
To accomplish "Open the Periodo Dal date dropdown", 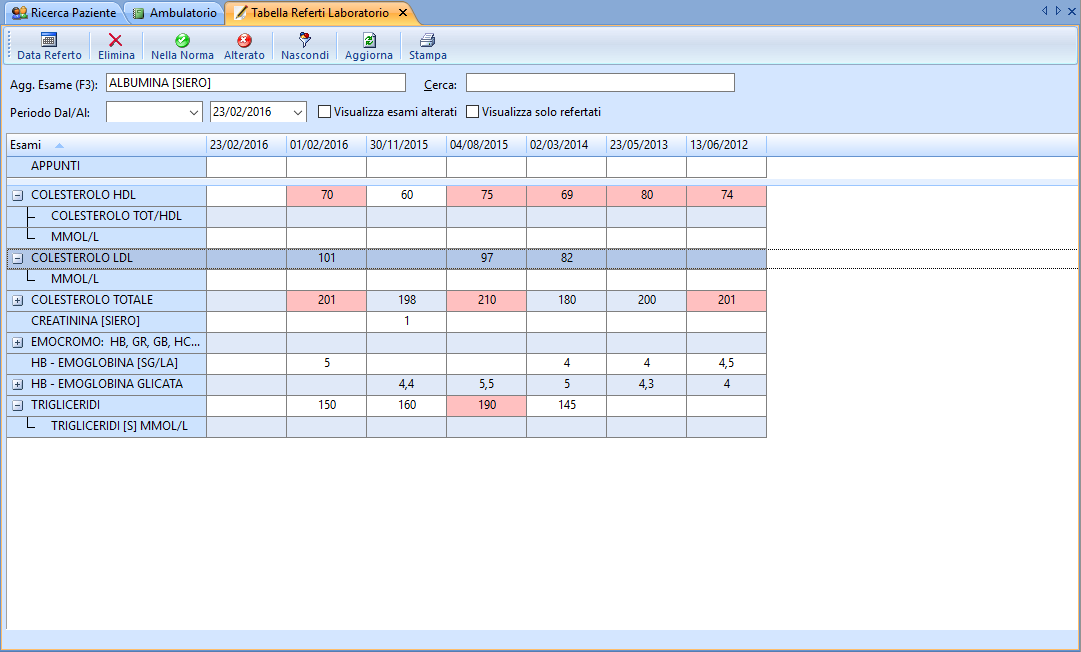I will point(194,112).
